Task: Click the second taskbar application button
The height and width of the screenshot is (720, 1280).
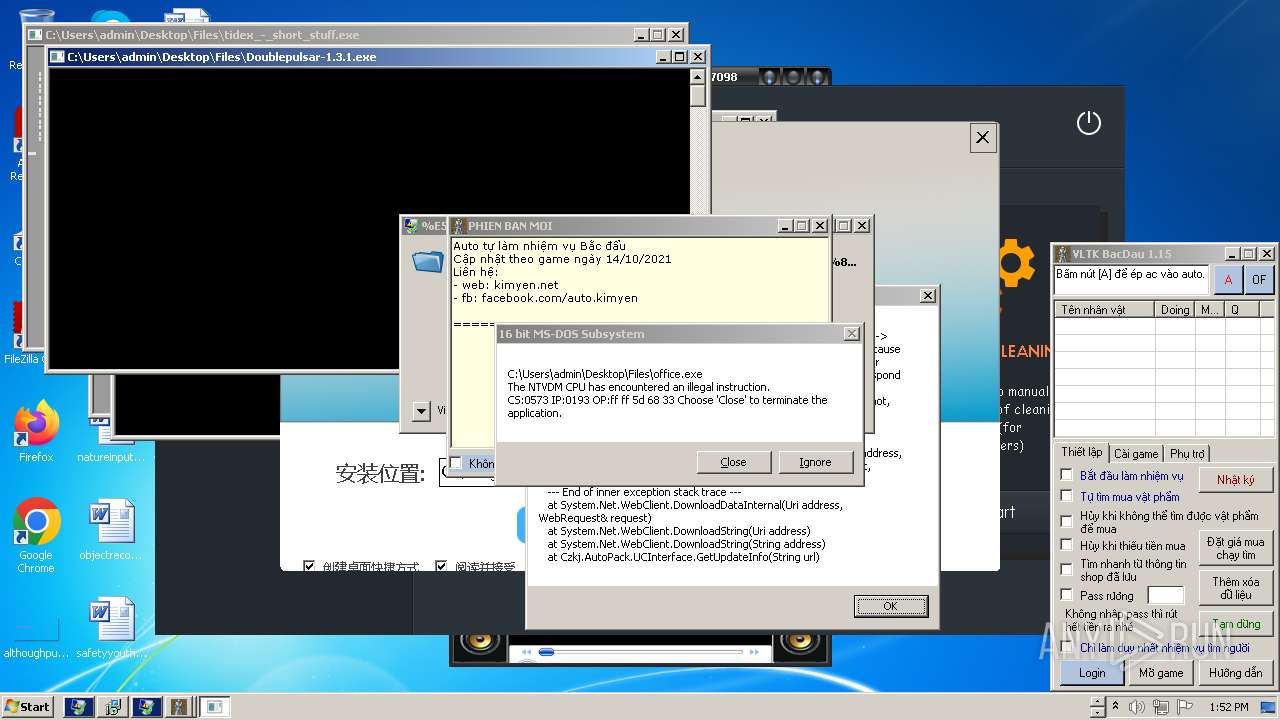Action: (x=112, y=706)
